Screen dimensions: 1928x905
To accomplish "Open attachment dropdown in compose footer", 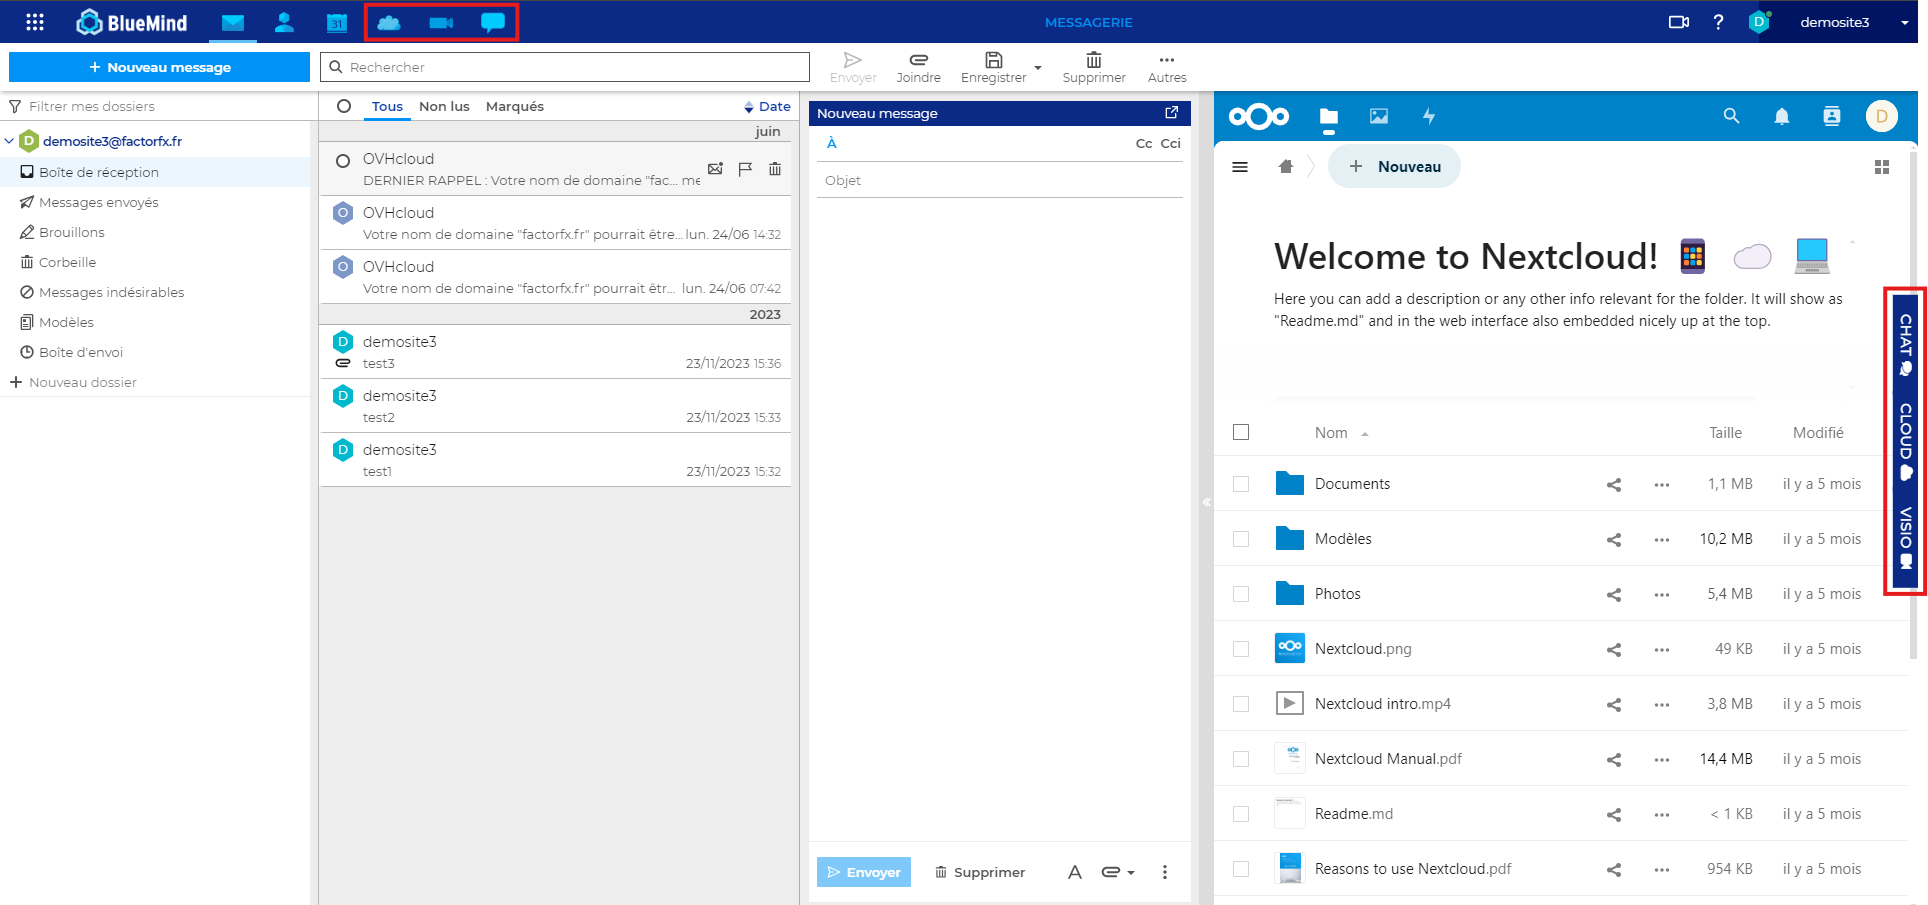I will pos(1131,872).
